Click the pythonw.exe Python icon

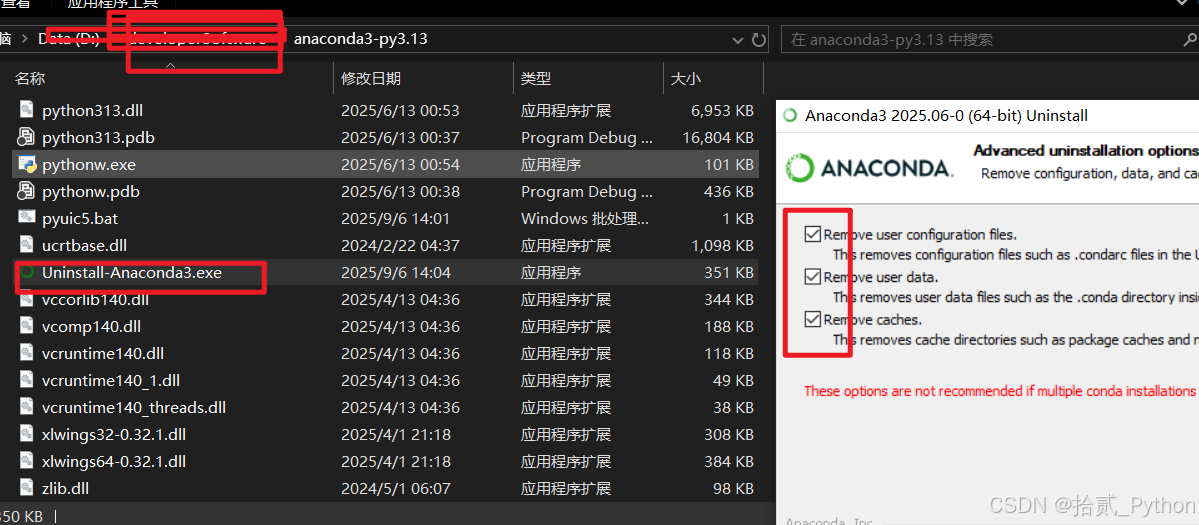pos(26,164)
